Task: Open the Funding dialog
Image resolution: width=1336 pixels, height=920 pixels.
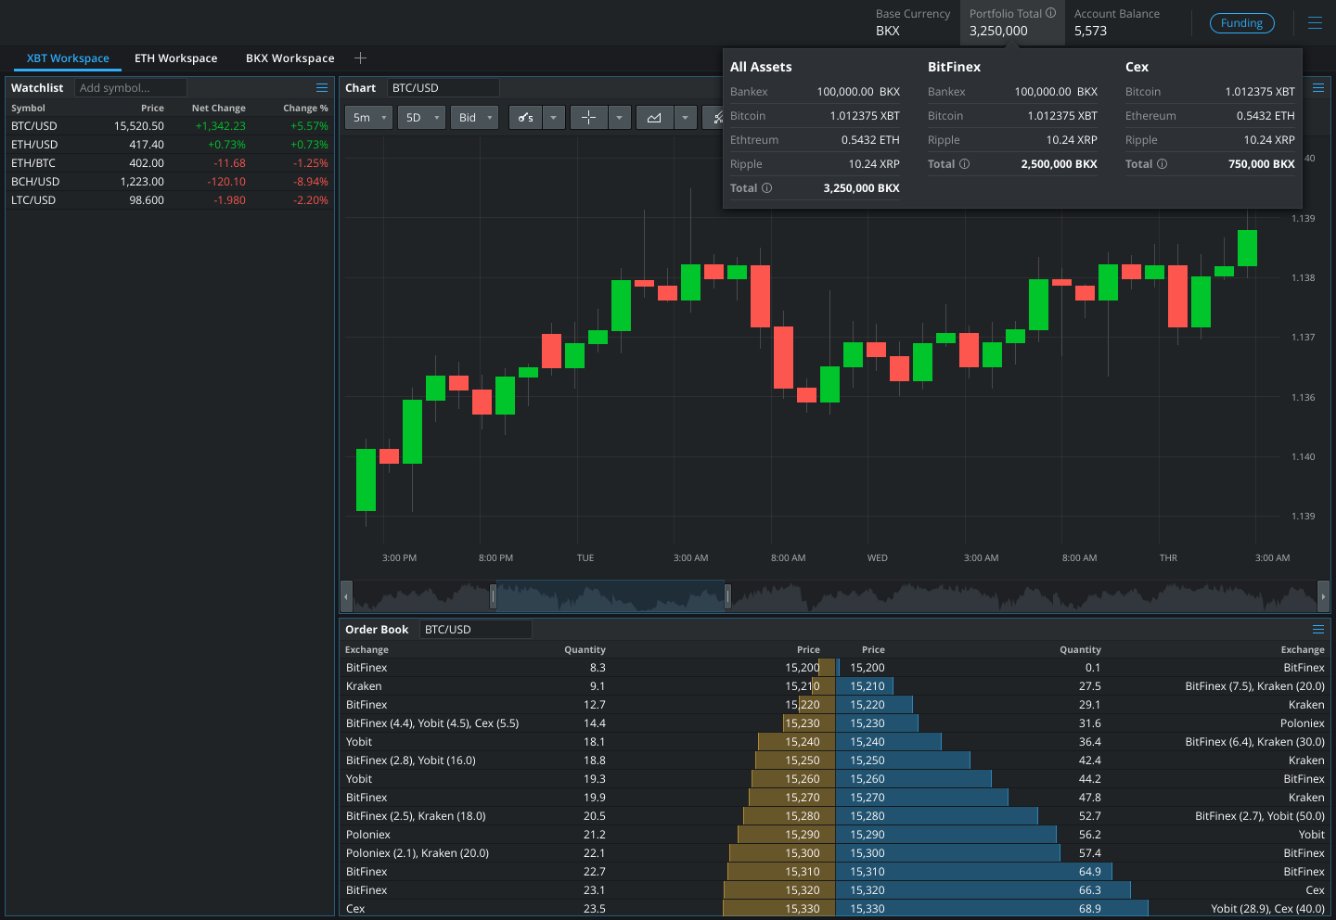Action: 1242,22
